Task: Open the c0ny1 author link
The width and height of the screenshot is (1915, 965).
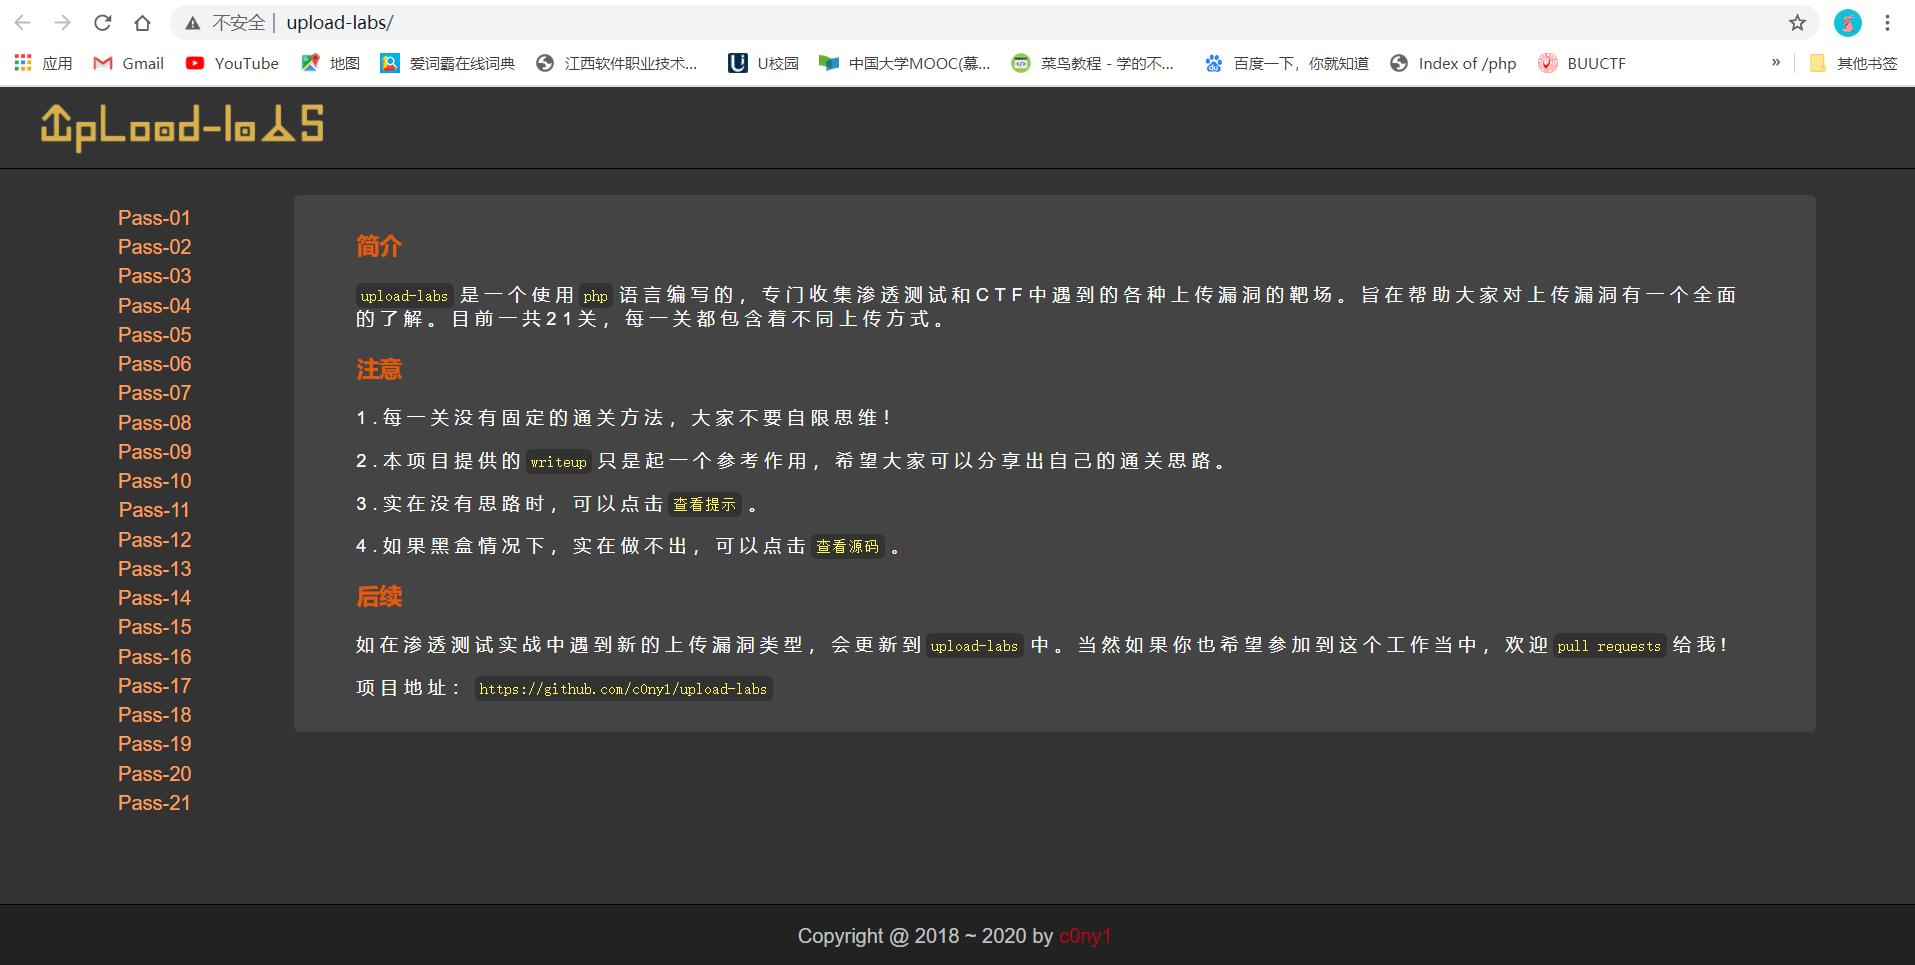Action: tap(1085, 936)
